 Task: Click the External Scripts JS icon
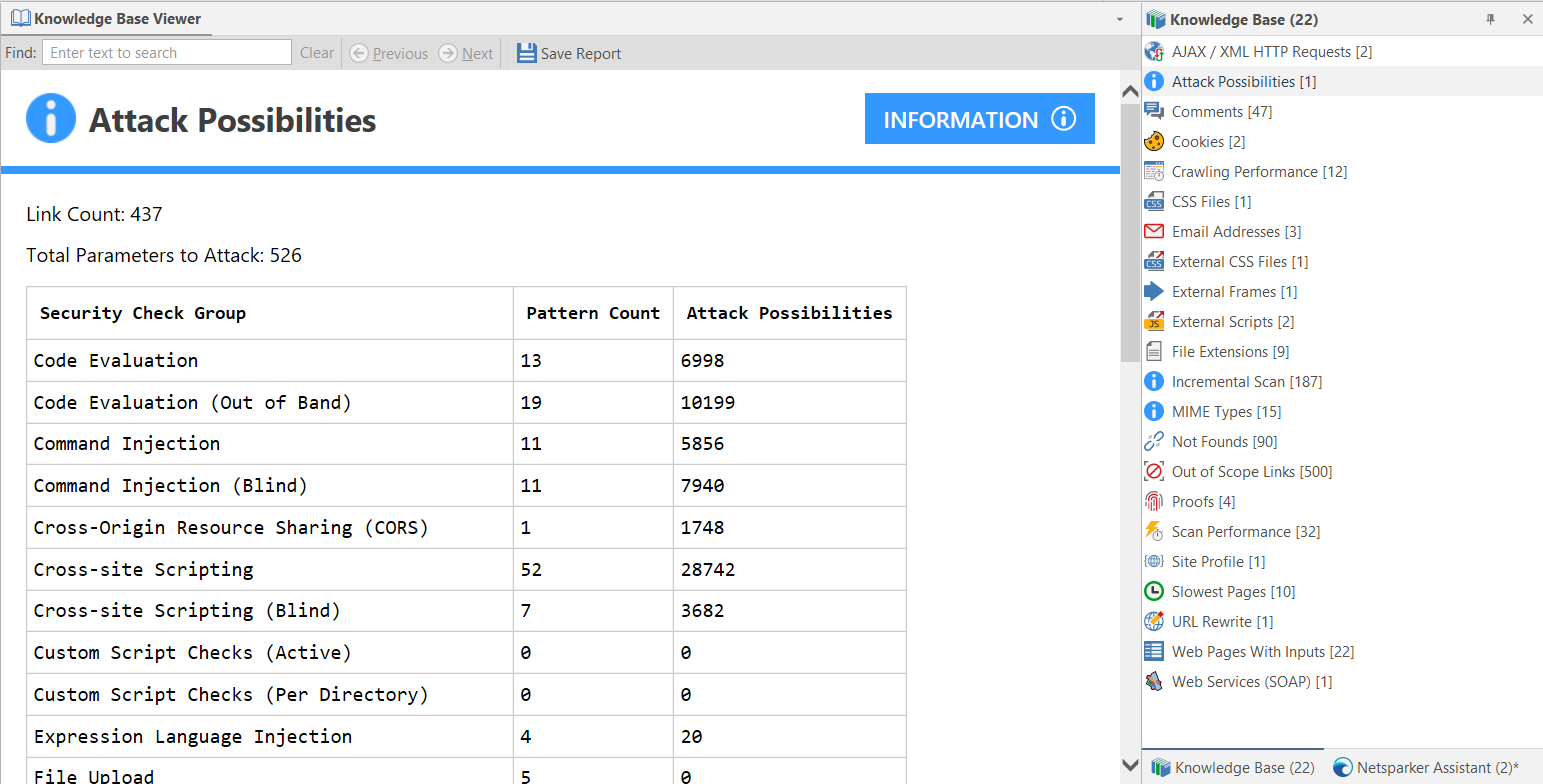[x=1154, y=321]
